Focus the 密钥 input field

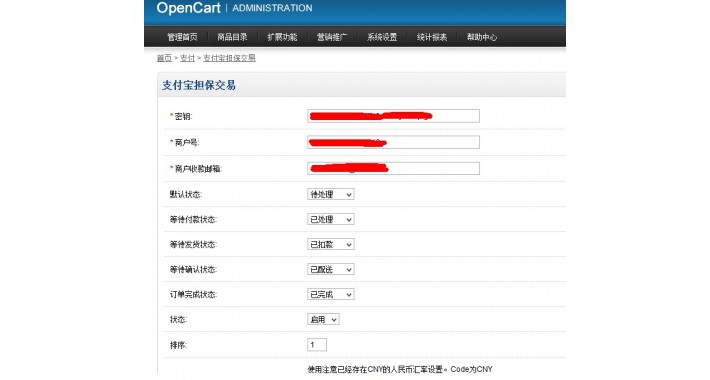(x=393, y=116)
